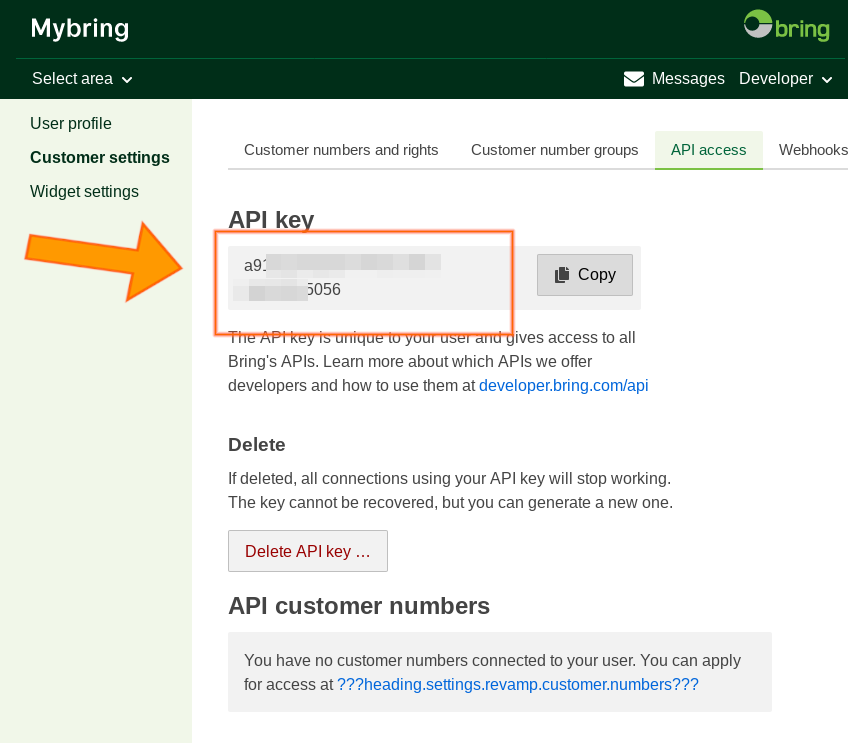Click the green Bring brand logo

tap(787, 25)
